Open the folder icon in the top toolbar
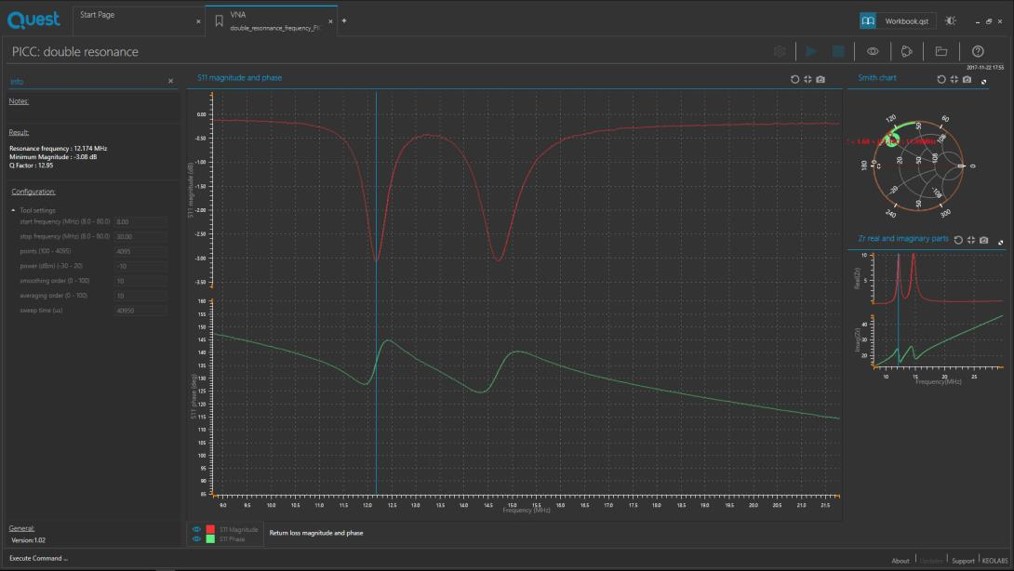The height and width of the screenshot is (571, 1014). coord(941,51)
